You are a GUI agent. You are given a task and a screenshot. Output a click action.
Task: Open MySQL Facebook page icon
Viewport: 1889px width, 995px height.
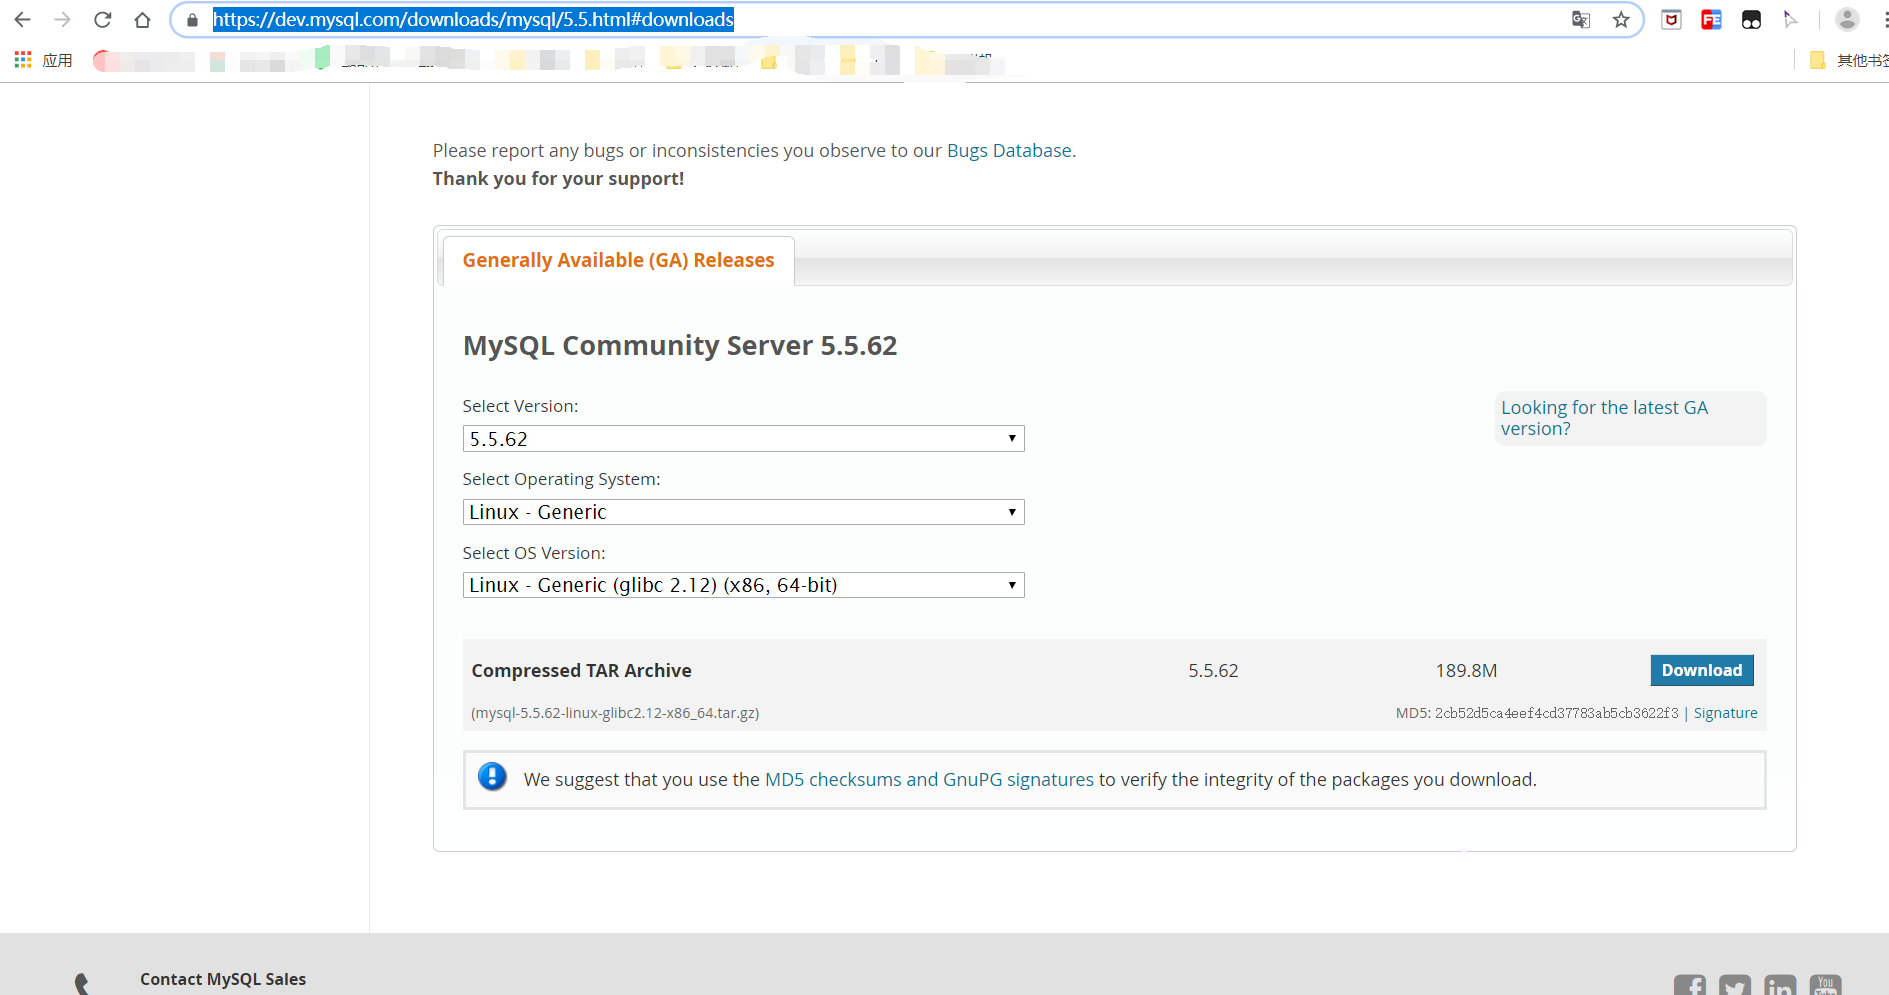(x=1690, y=986)
